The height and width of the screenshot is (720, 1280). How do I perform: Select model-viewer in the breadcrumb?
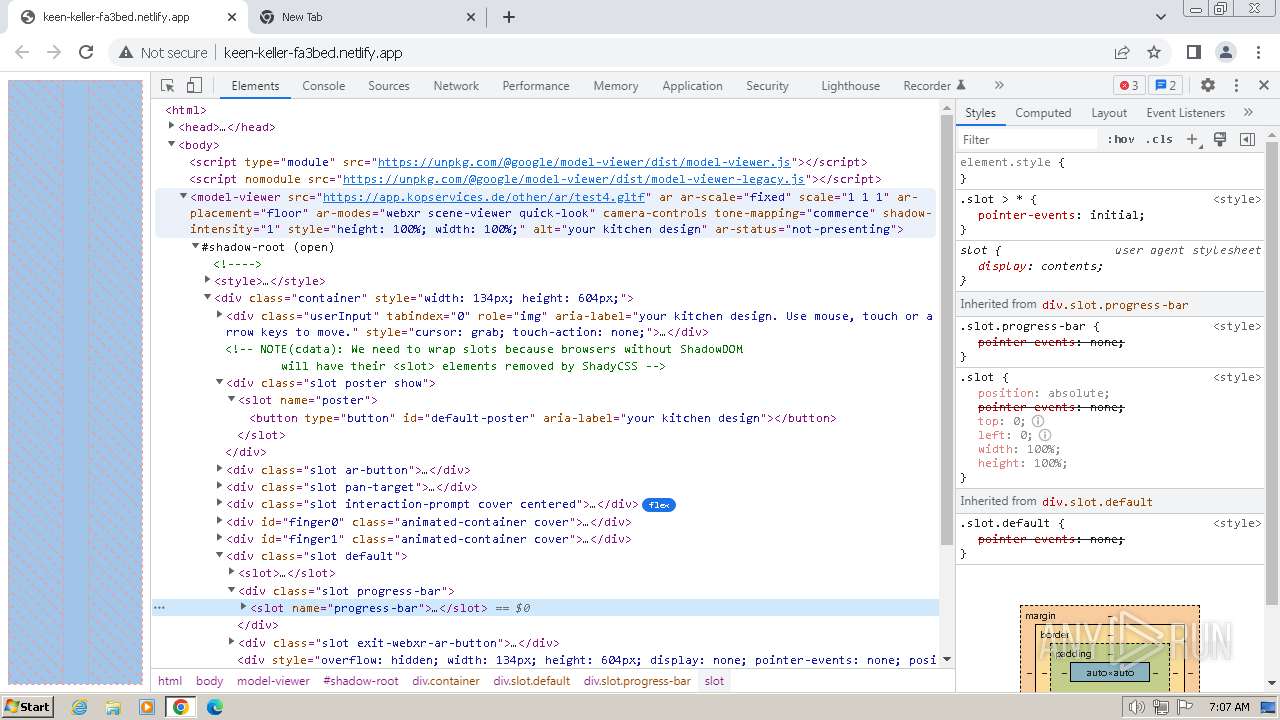click(x=273, y=681)
